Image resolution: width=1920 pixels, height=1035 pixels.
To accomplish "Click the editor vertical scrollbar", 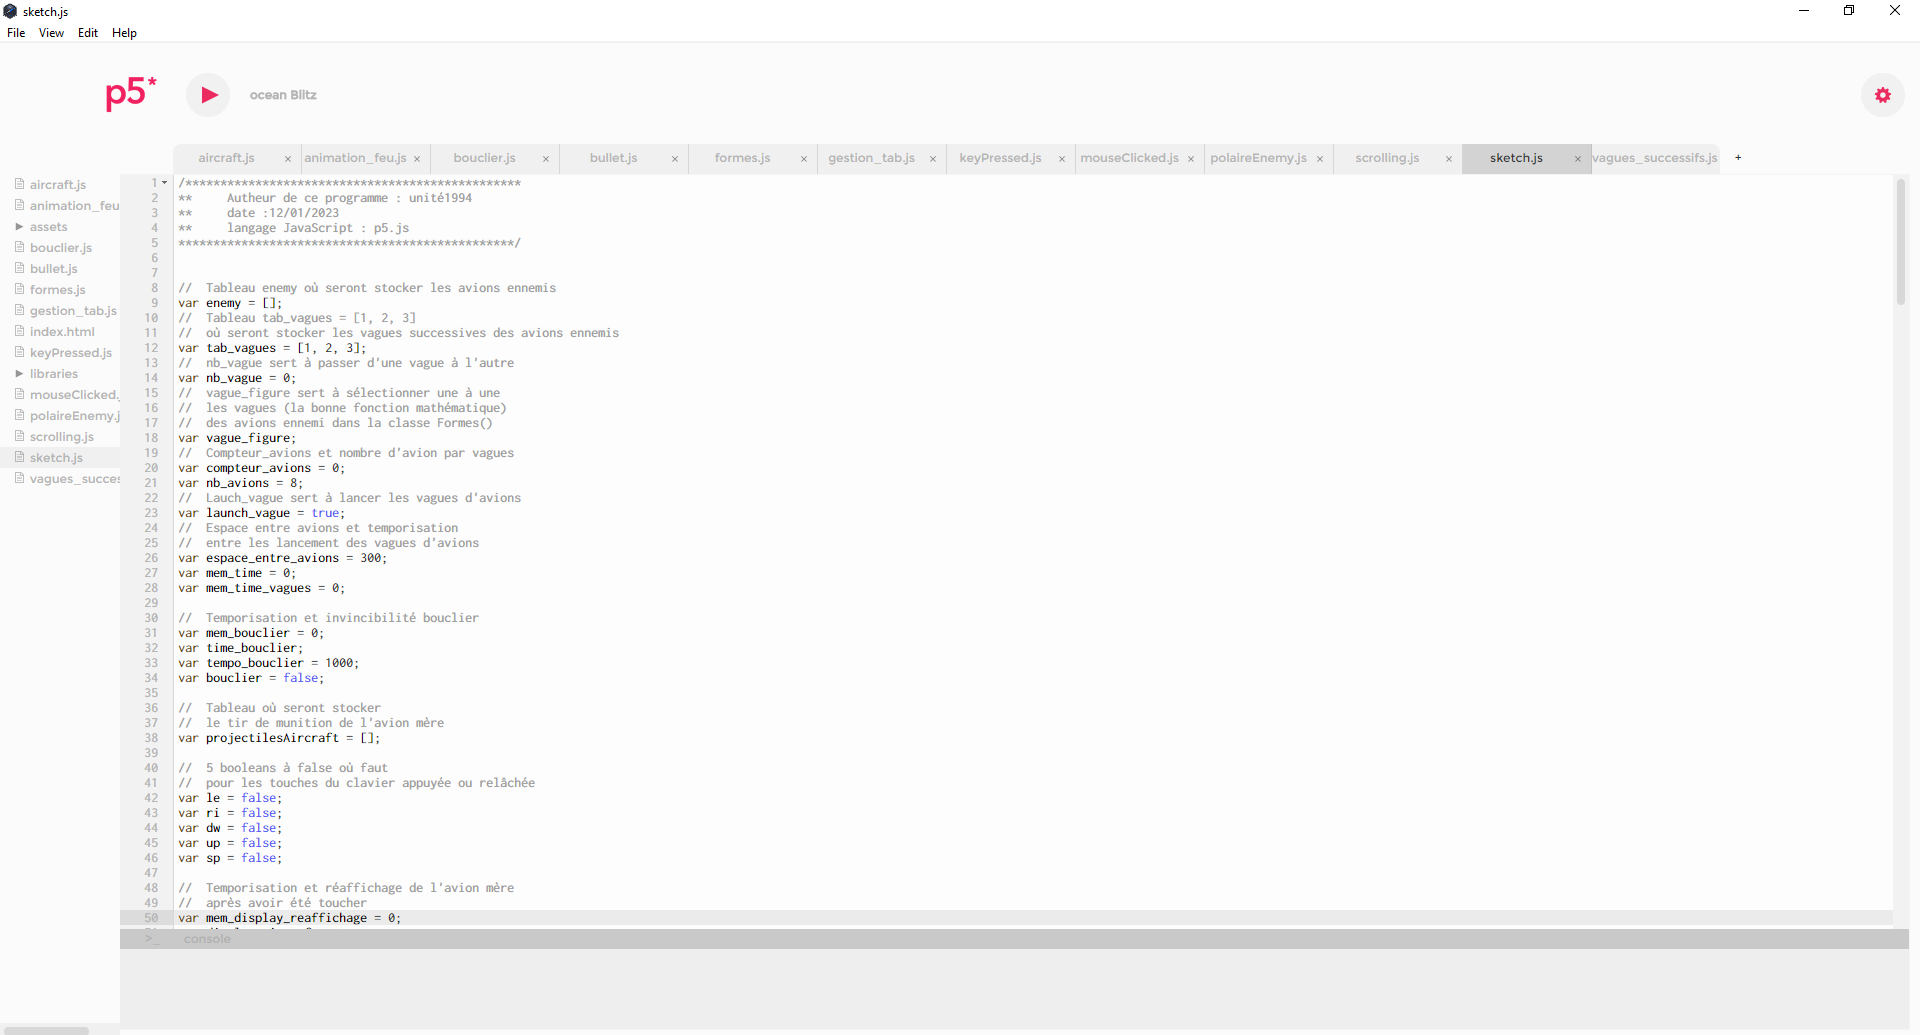I will click(x=1900, y=240).
